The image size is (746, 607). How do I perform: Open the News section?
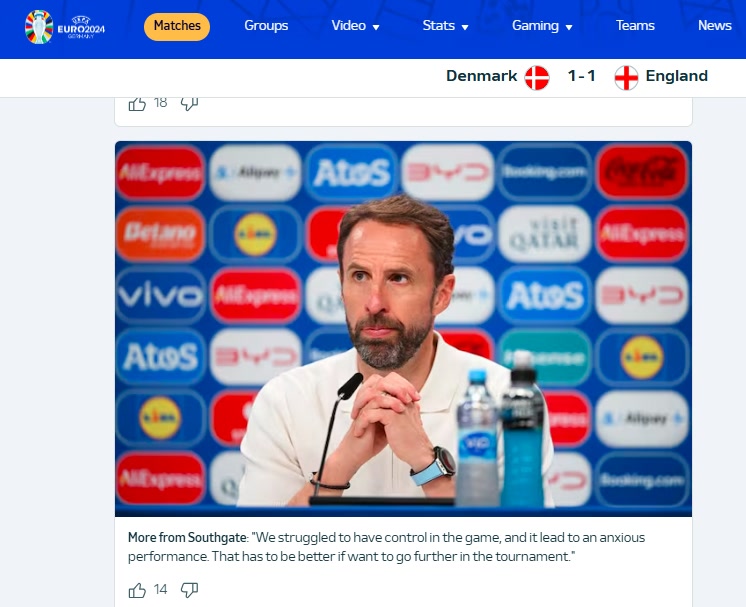(715, 26)
